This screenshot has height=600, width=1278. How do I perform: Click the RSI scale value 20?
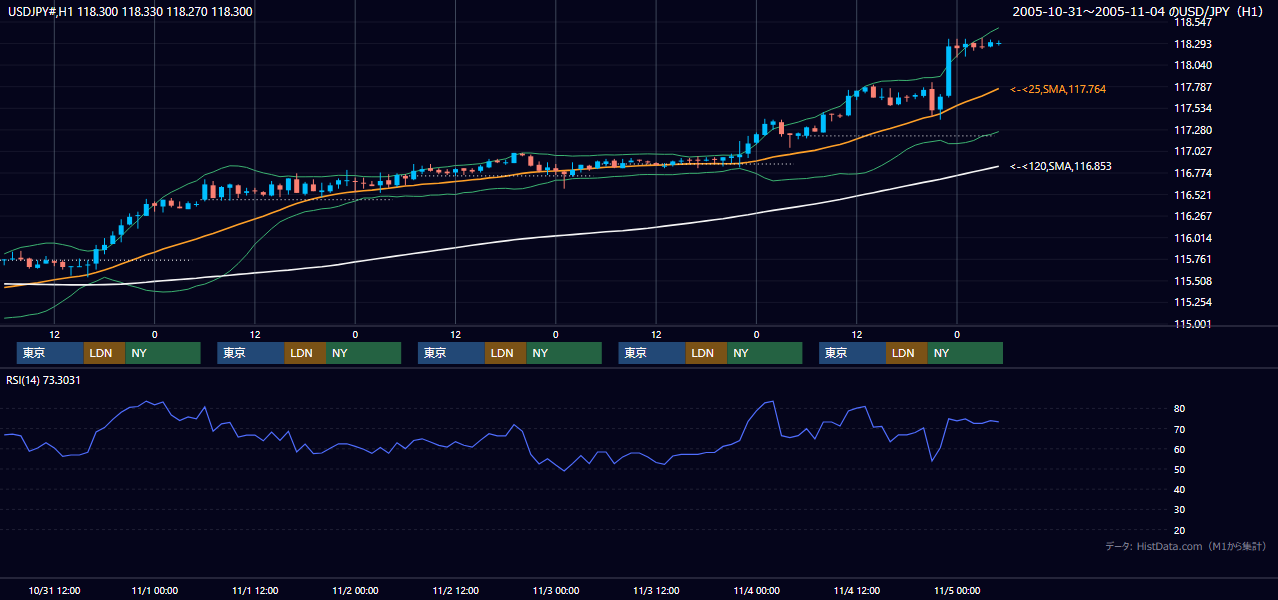tap(1179, 530)
